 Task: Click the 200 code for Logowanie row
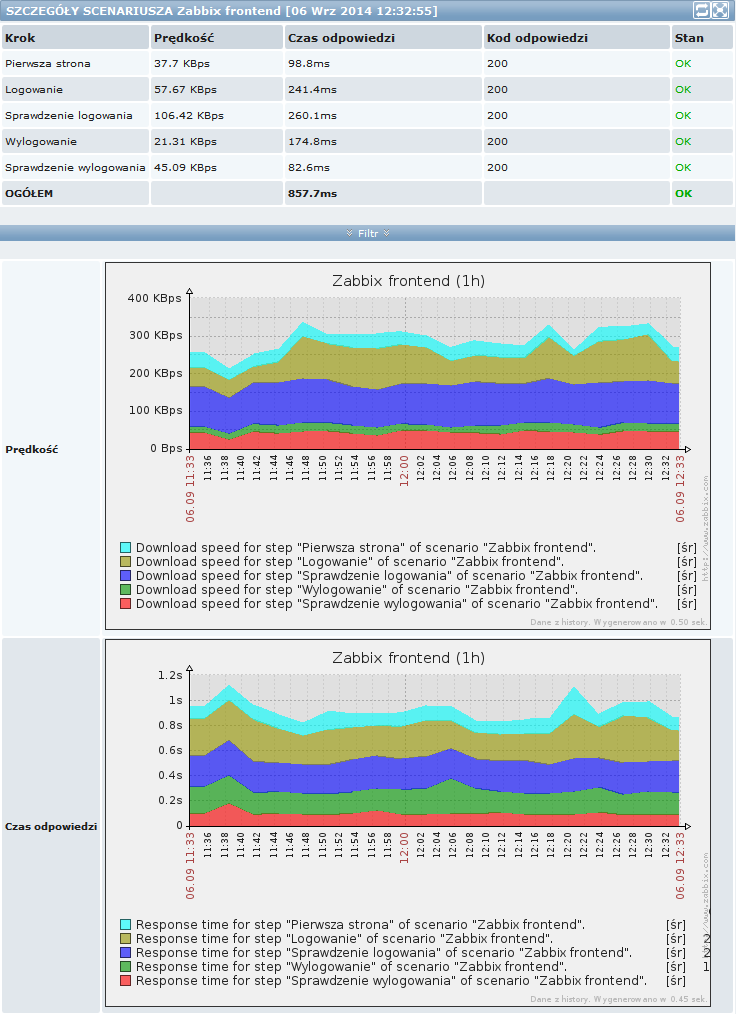click(497, 90)
